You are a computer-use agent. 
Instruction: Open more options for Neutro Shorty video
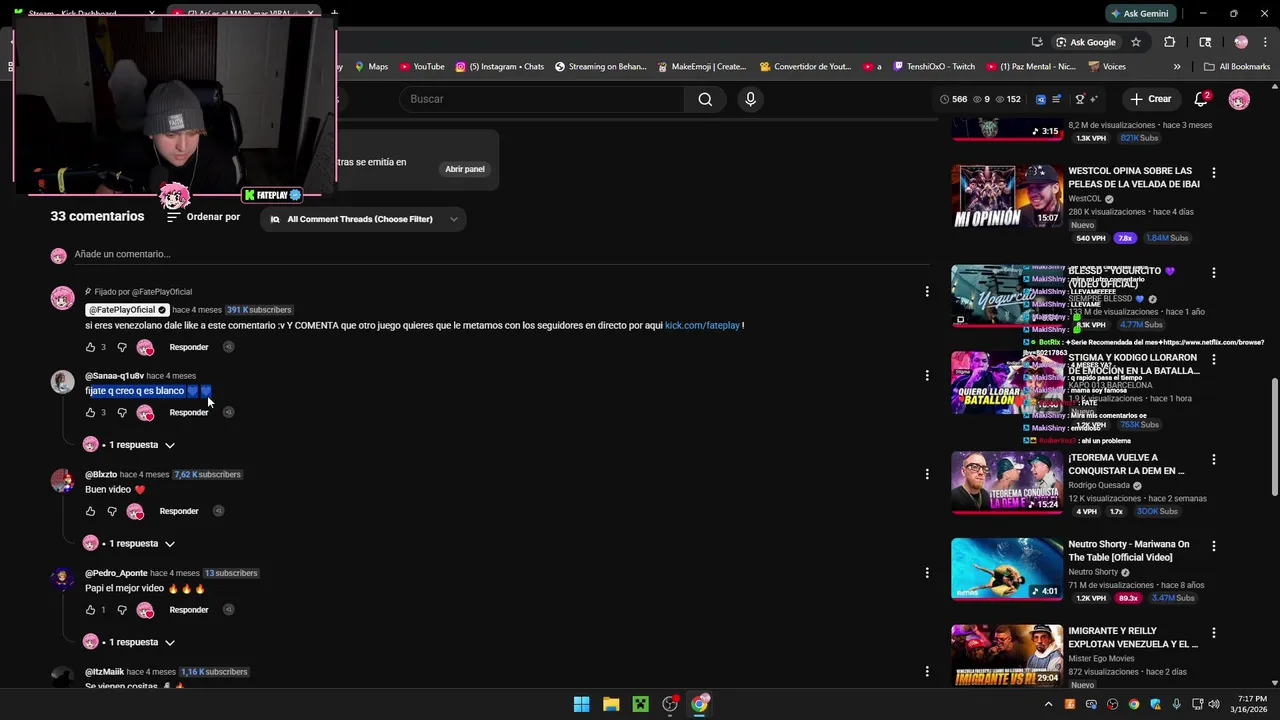click(x=1214, y=546)
